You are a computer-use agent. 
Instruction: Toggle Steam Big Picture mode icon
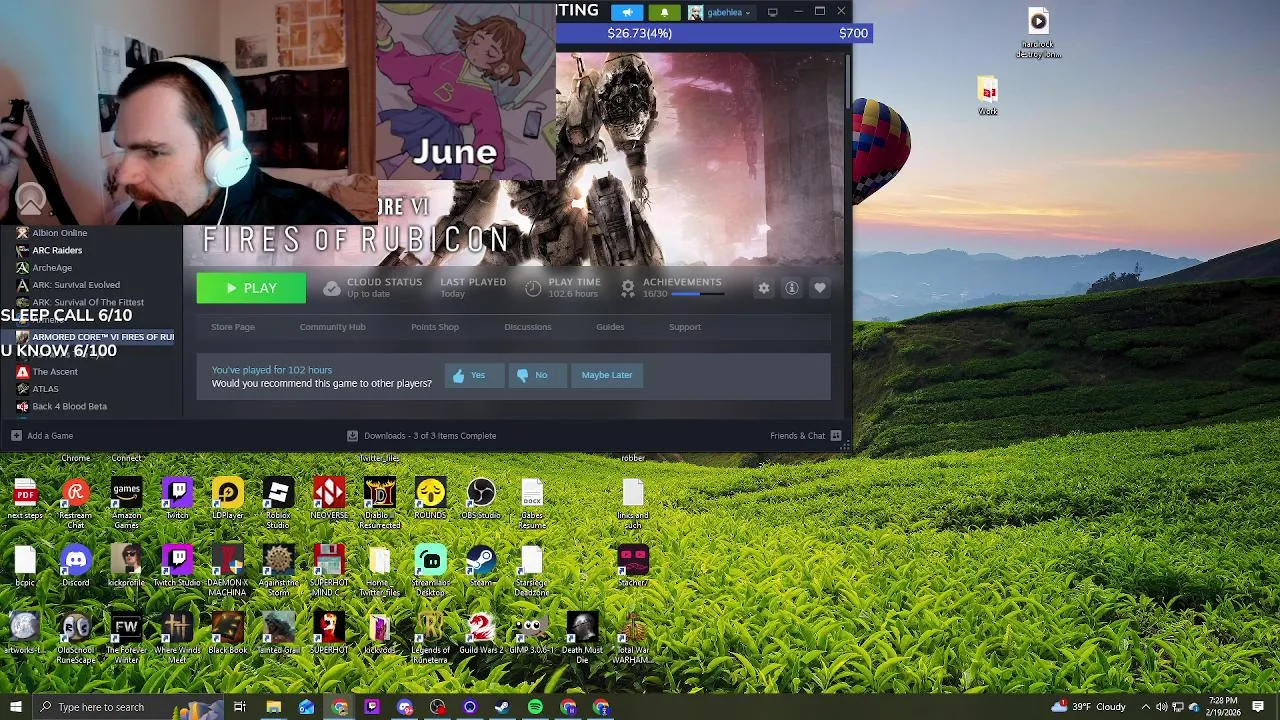[x=773, y=12]
